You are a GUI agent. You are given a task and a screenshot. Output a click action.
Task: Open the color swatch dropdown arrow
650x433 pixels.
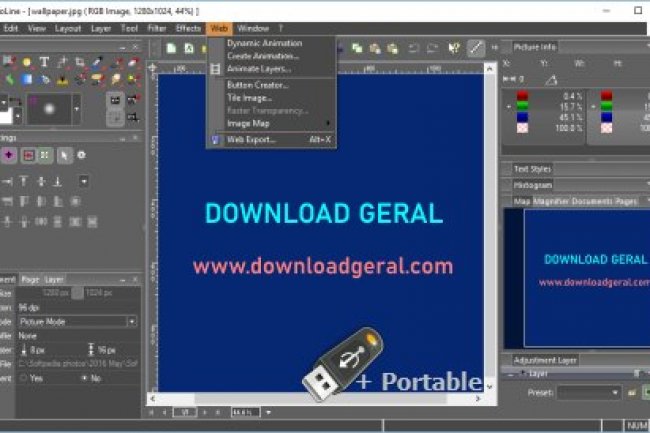(x=17, y=117)
